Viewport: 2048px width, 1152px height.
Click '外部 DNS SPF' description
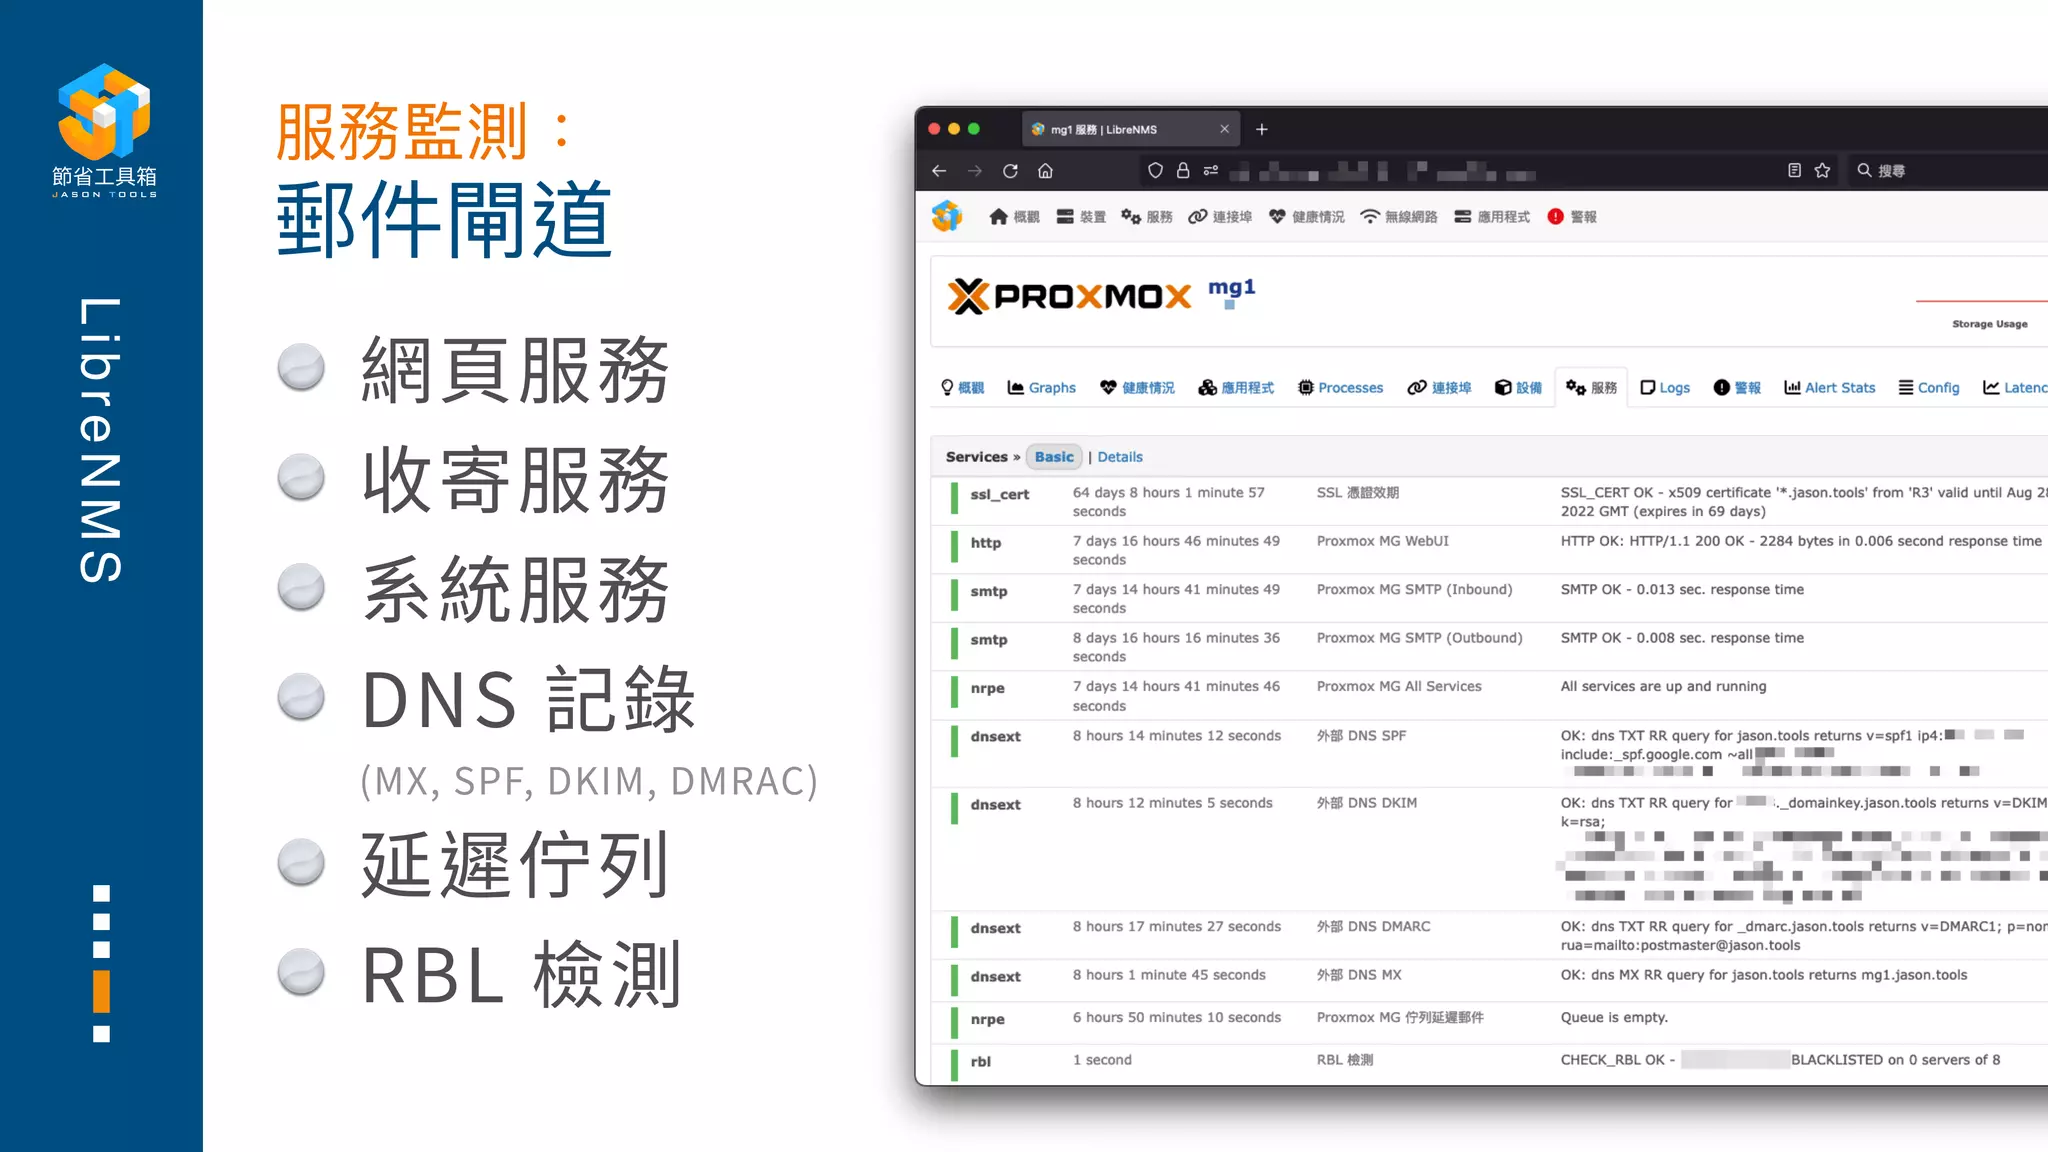click(1361, 736)
